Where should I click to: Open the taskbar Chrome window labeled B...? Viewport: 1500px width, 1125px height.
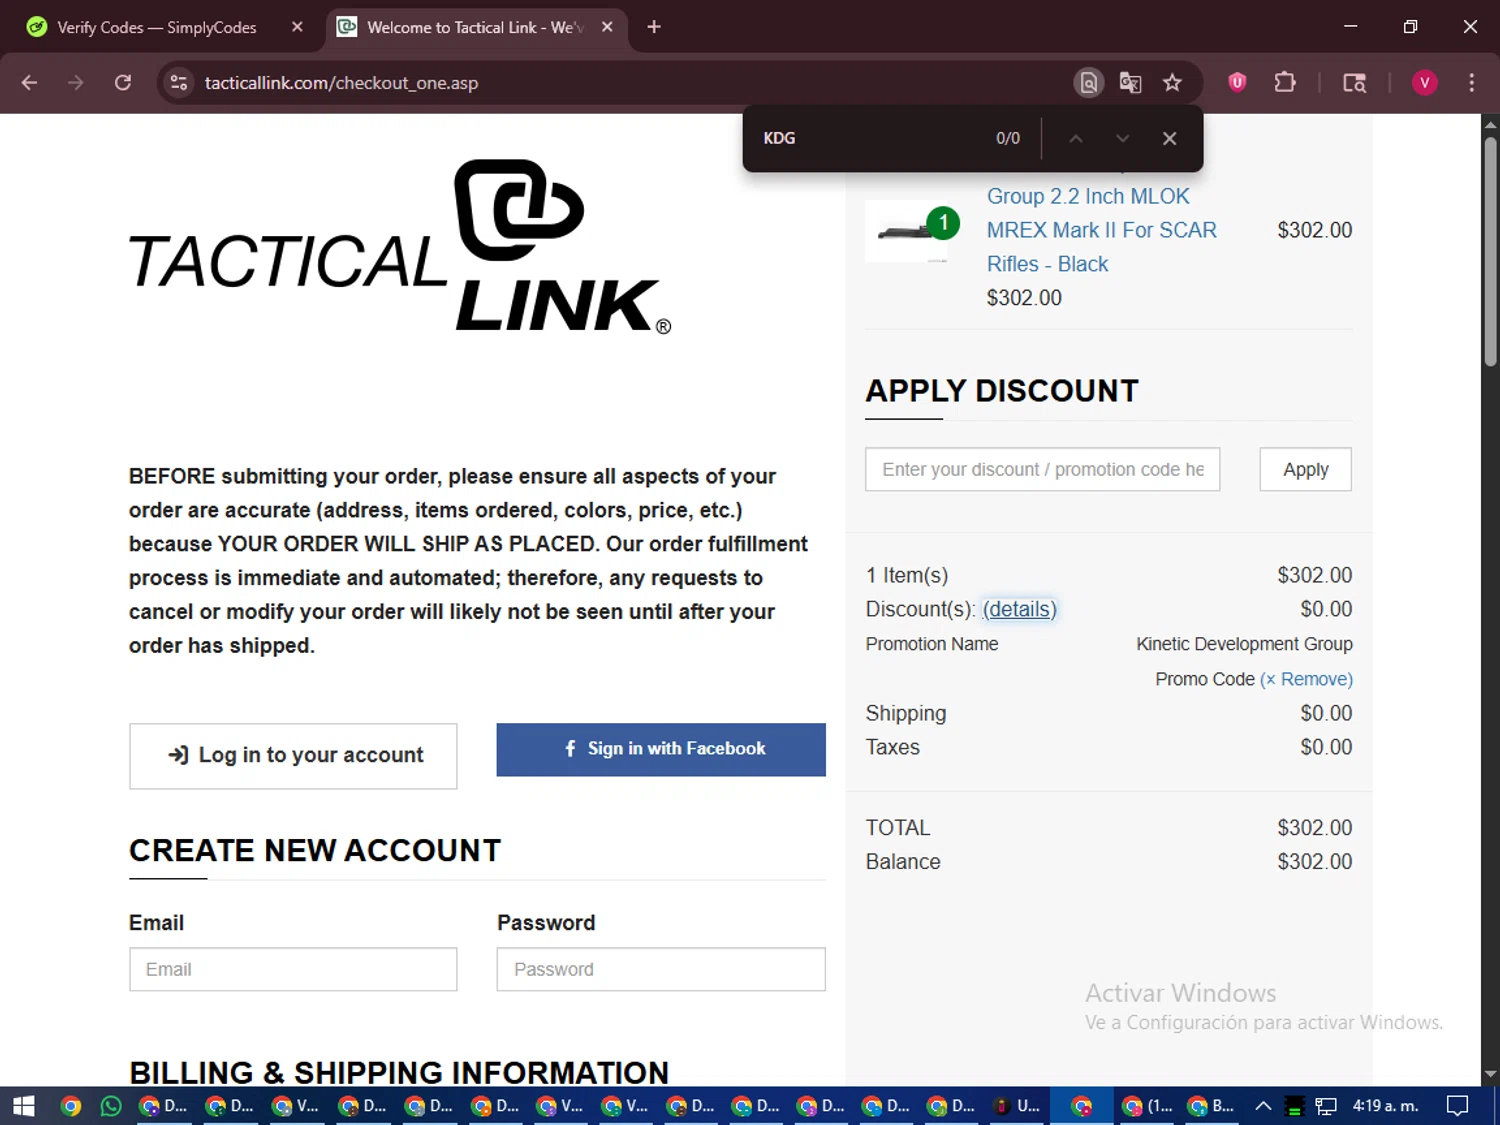pos(1211,1106)
